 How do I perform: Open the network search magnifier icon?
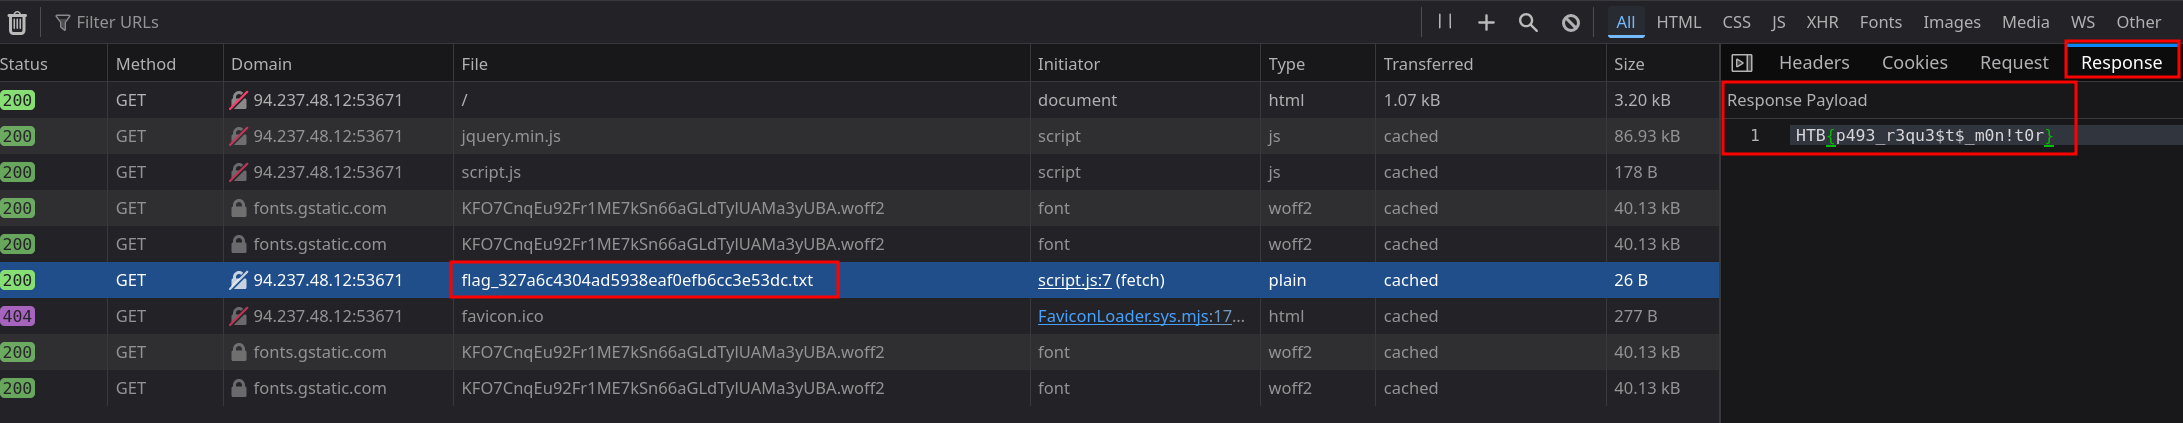(1528, 22)
